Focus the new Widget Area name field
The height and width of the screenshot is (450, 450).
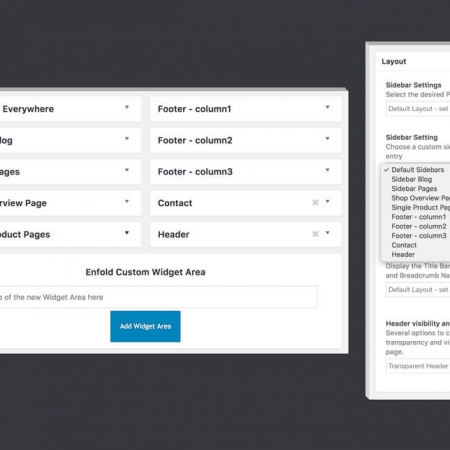pos(158,297)
